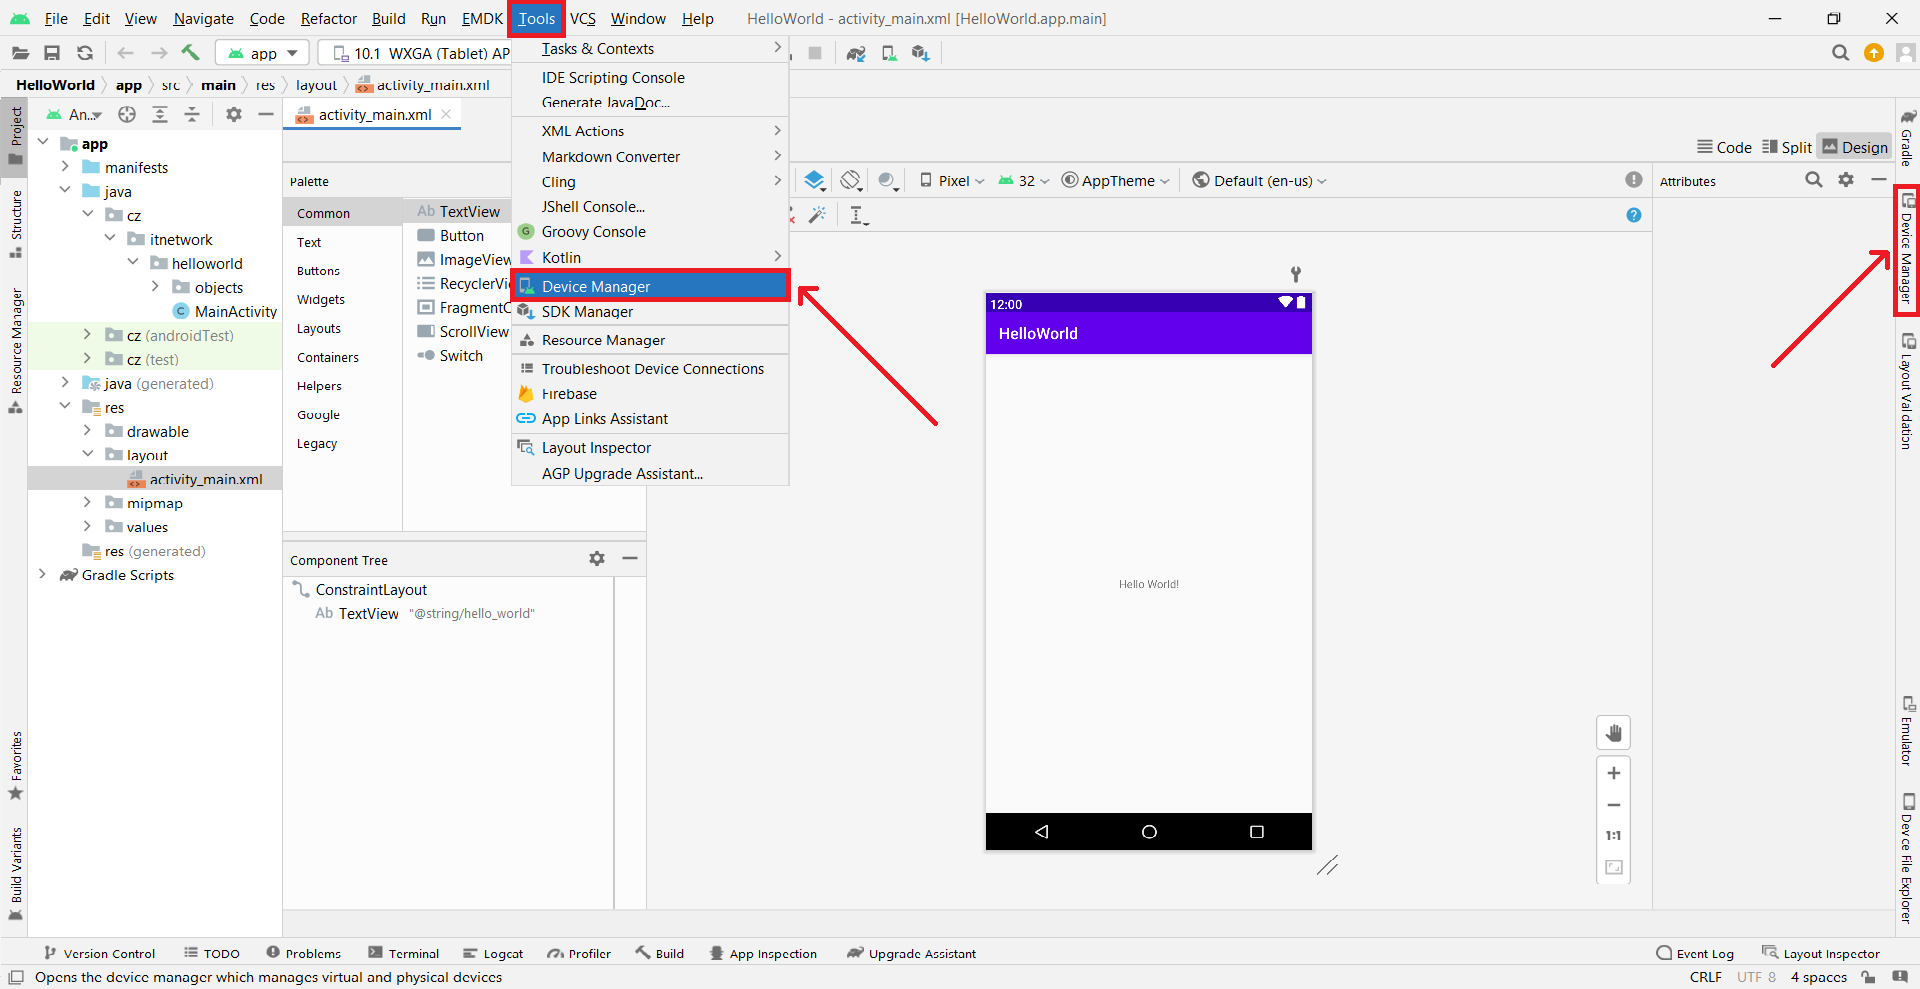Click the 1:1 zoom to 100% button
The height and width of the screenshot is (989, 1920).
pos(1614,836)
